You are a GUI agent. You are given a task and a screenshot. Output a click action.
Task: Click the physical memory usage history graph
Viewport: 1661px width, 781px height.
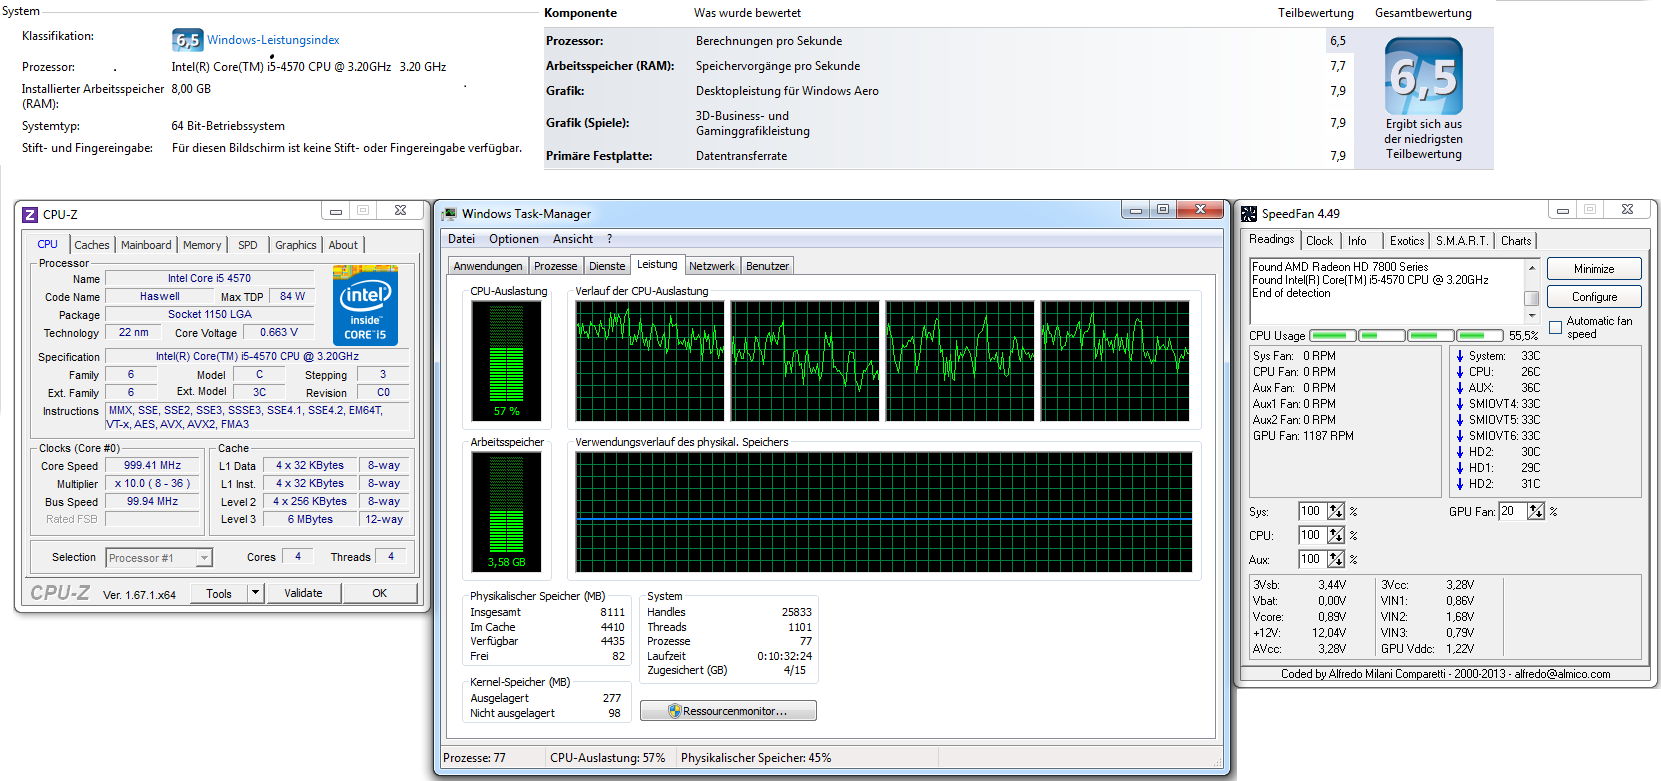(x=884, y=511)
